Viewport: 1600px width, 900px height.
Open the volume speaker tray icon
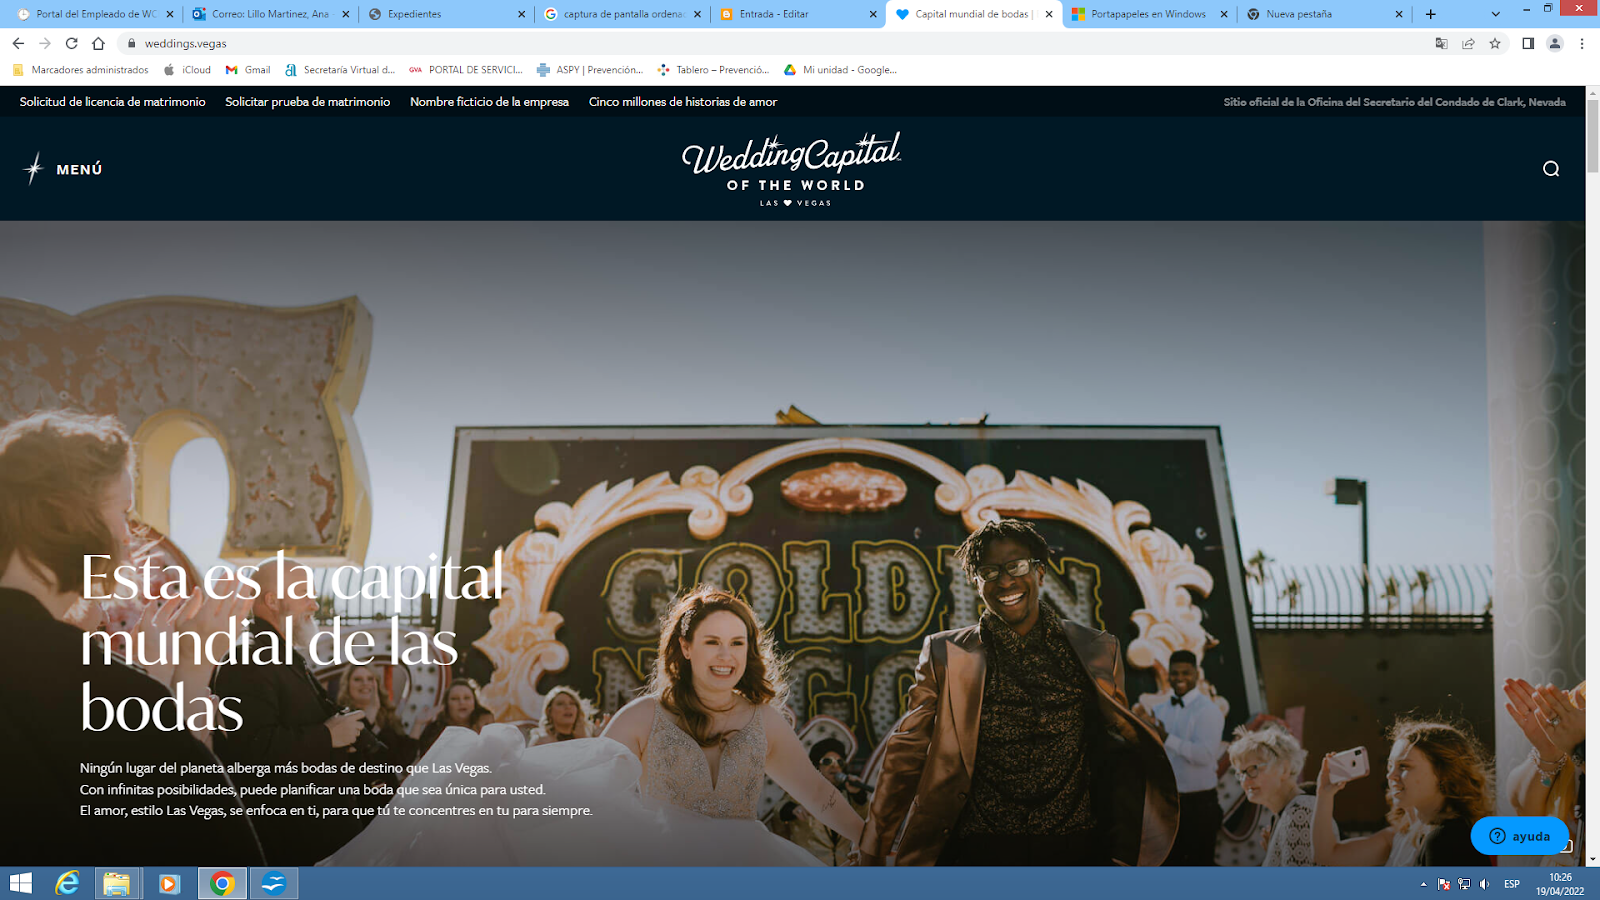point(1484,884)
